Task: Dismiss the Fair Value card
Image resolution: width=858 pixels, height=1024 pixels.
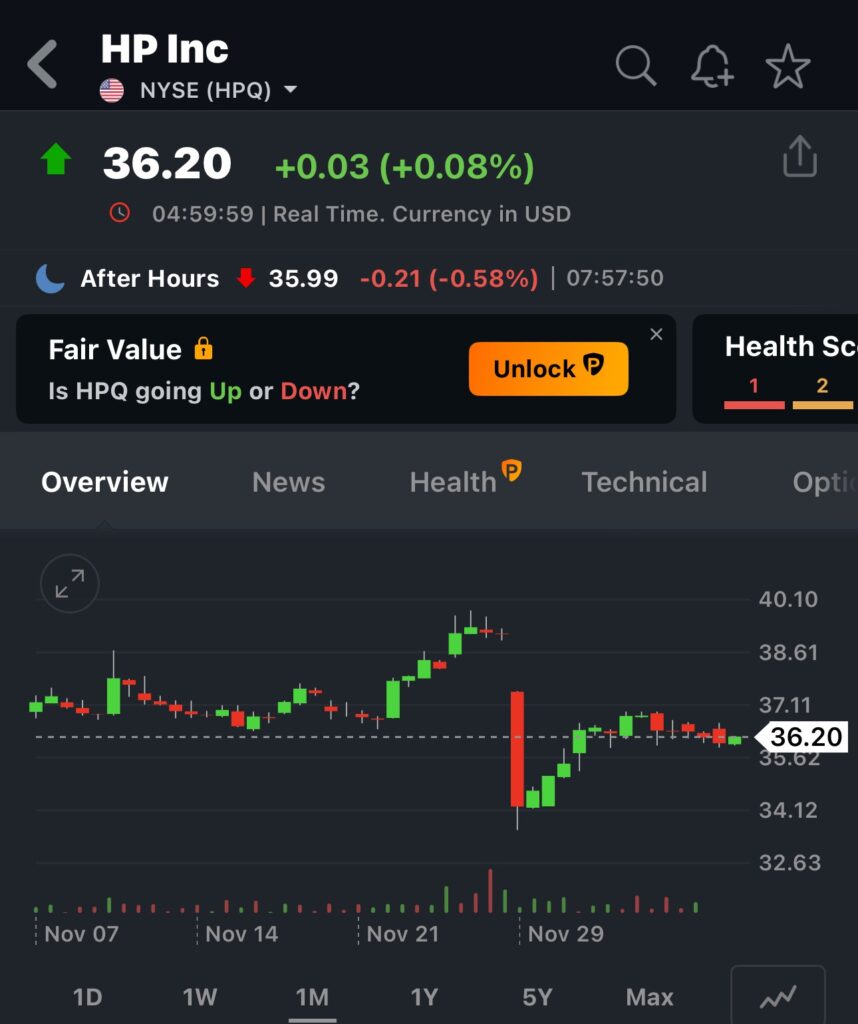Action: pos(656,335)
